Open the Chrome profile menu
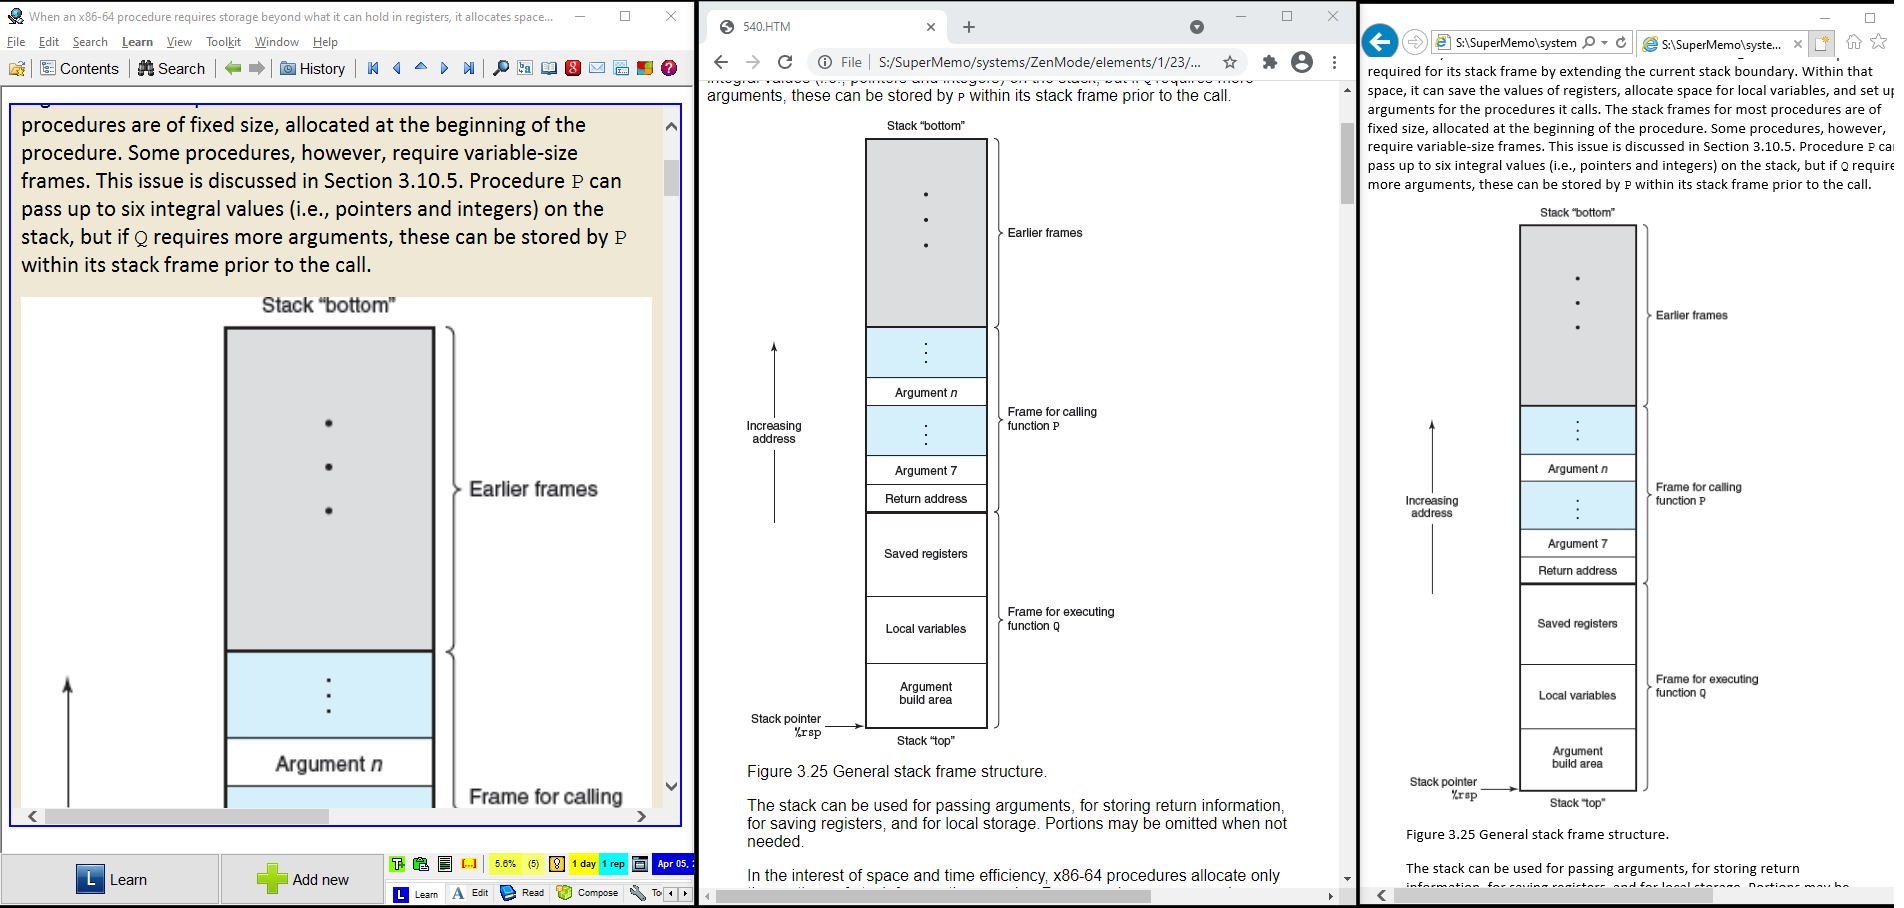The height and width of the screenshot is (908, 1904). click(x=1301, y=62)
